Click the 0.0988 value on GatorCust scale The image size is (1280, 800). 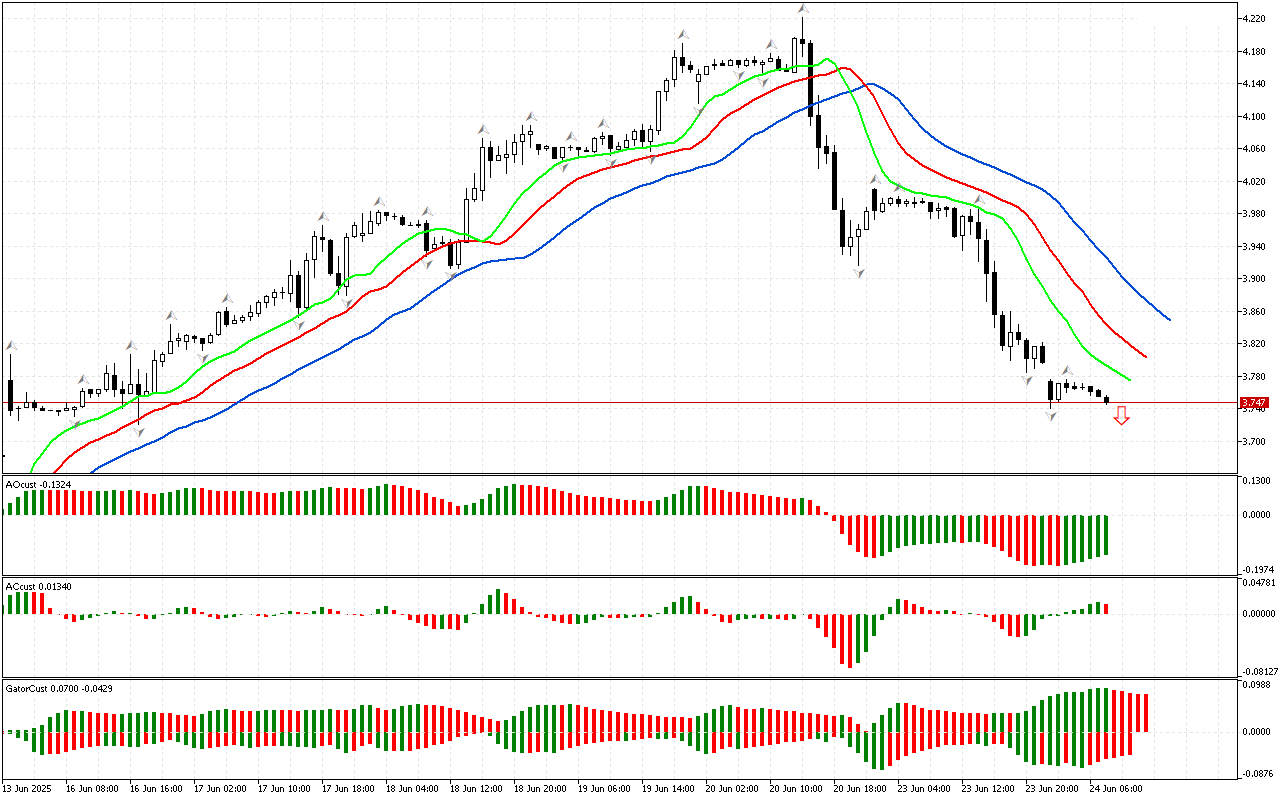pos(1254,685)
